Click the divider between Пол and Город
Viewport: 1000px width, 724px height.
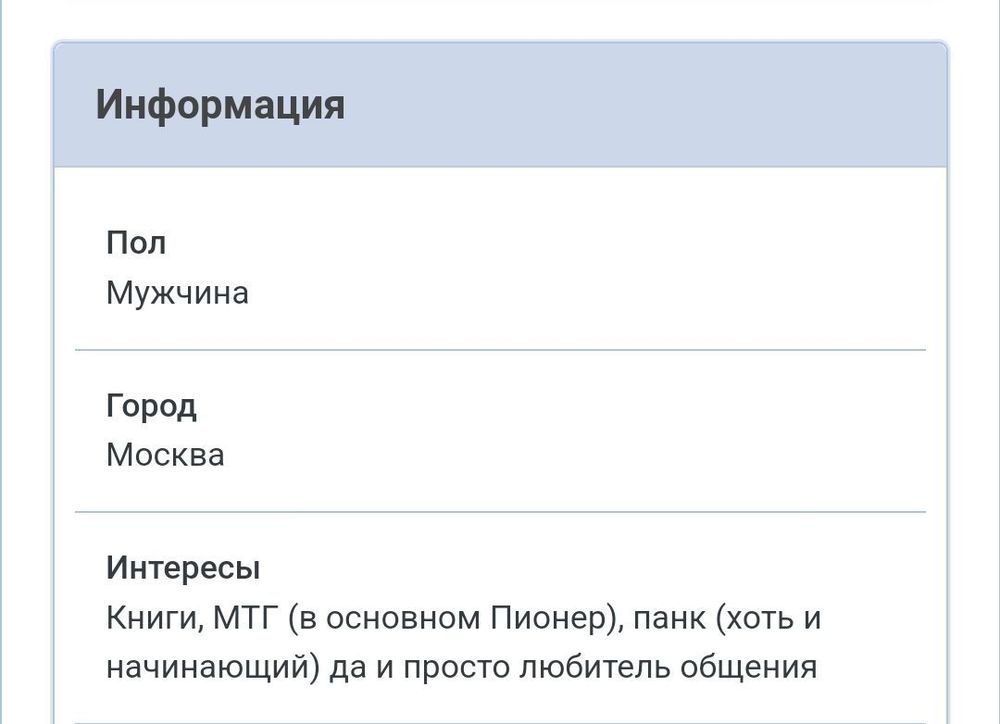pyautogui.click(x=500, y=350)
